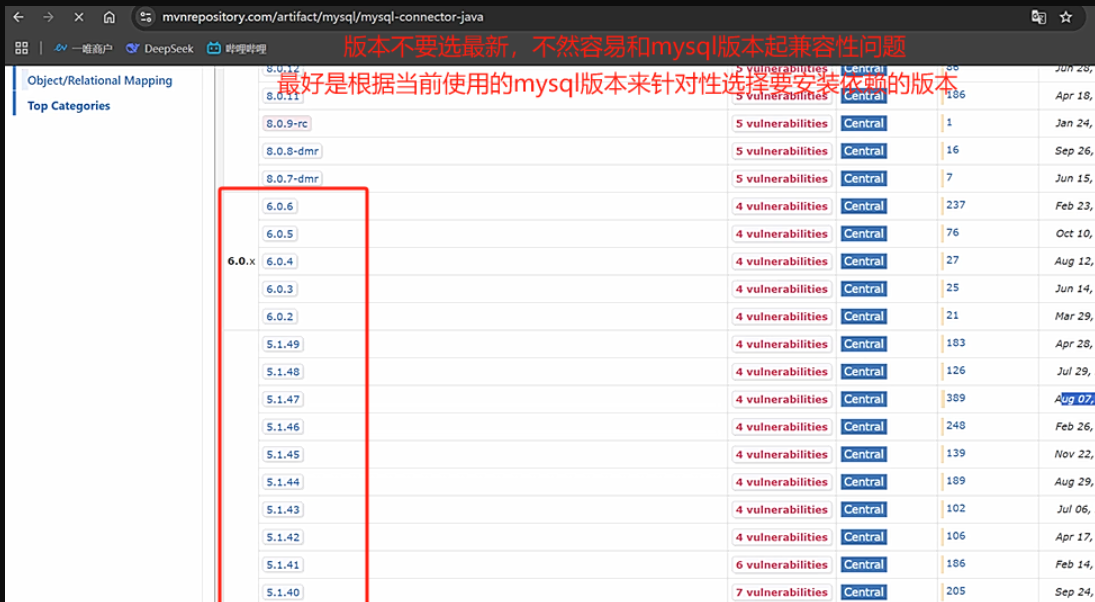Image resolution: width=1095 pixels, height=602 pixels.
Task: View 6 vulnerabilities badge for 5.1.41
Action: pos(781,565)
